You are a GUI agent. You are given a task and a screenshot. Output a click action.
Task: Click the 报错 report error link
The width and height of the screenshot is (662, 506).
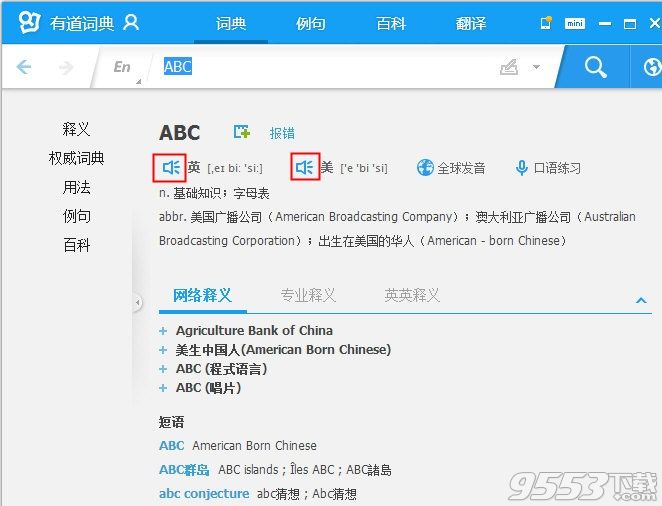pyautogui.click(x=282, y=133)
